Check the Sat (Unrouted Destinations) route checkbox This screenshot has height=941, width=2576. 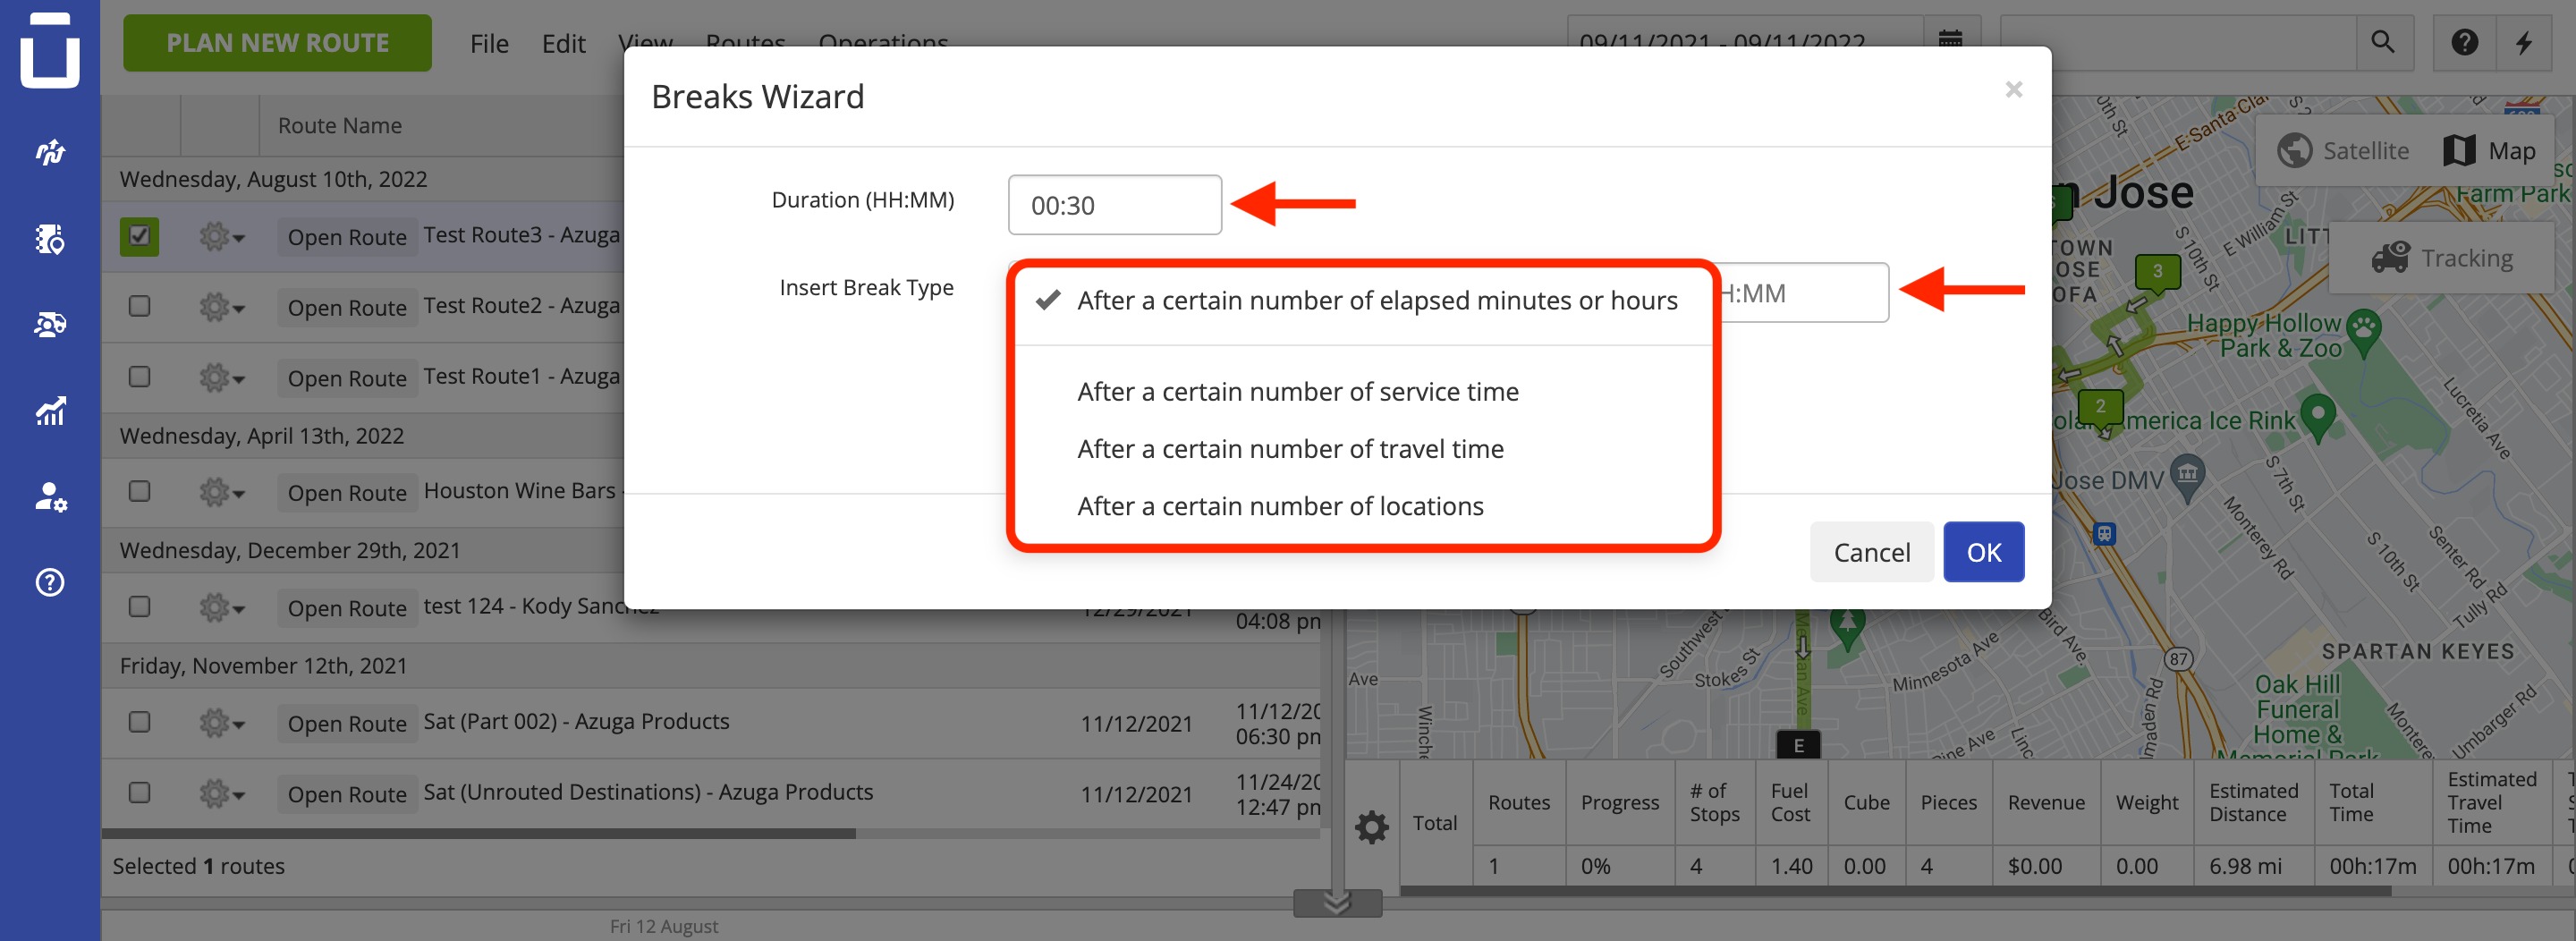(139, 793)
